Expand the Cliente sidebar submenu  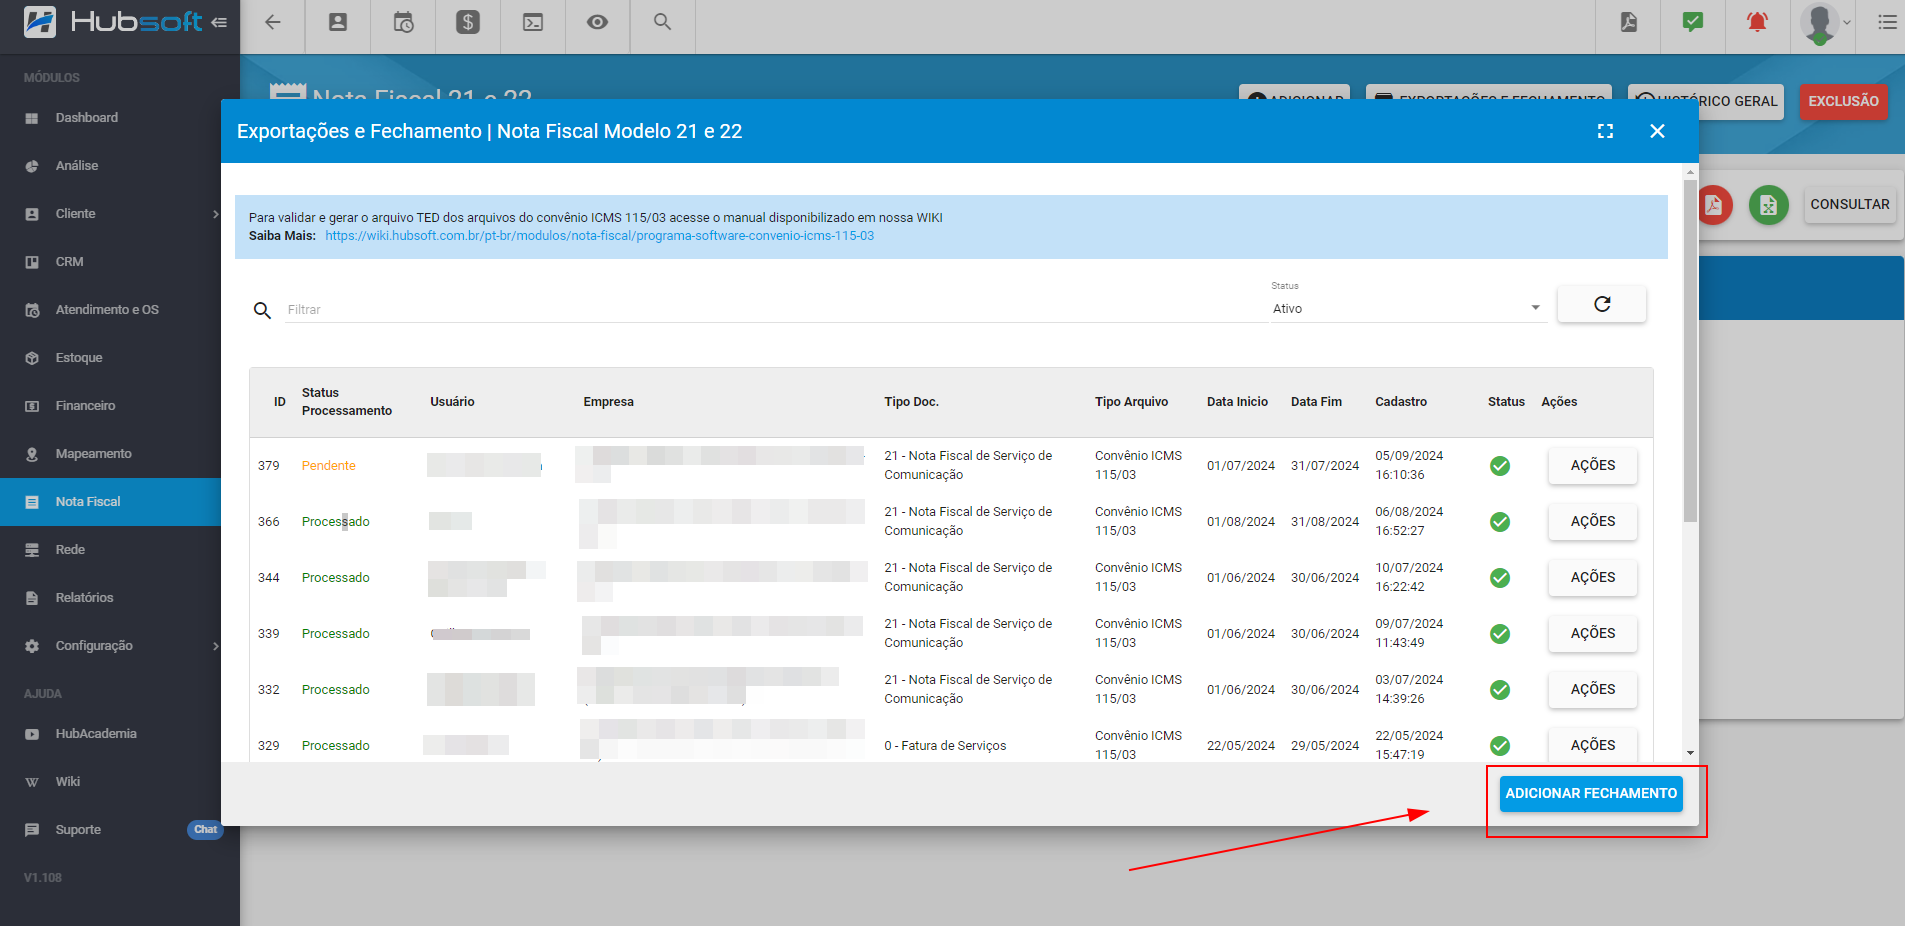coord(215,214)
